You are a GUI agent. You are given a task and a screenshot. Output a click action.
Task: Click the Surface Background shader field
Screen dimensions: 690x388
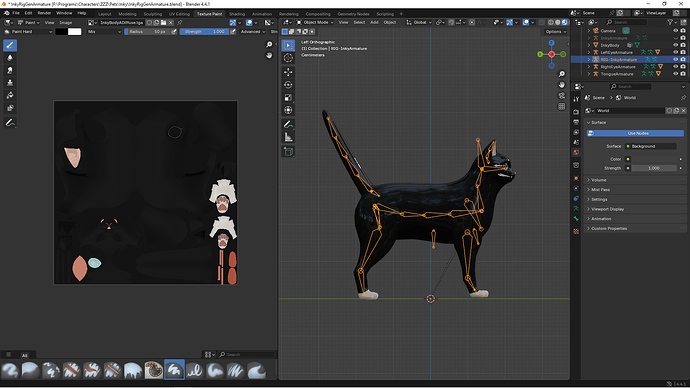tap(651, 146)
